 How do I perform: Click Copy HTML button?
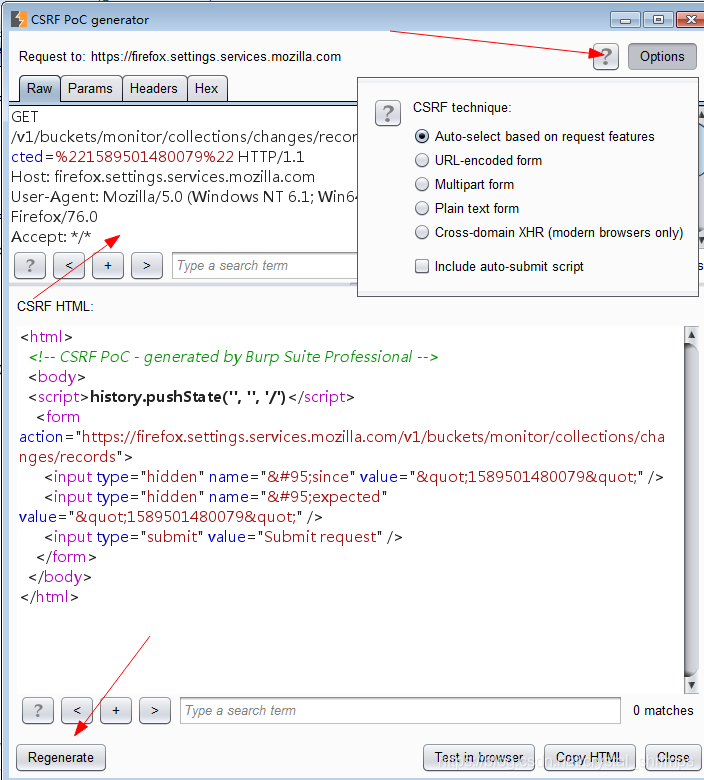590,758
